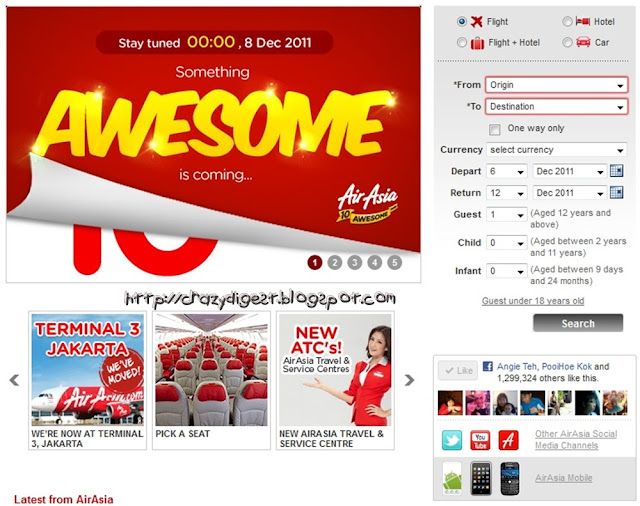Select the Flight radio button
640x506 pixels.
[x=462, y=21]
